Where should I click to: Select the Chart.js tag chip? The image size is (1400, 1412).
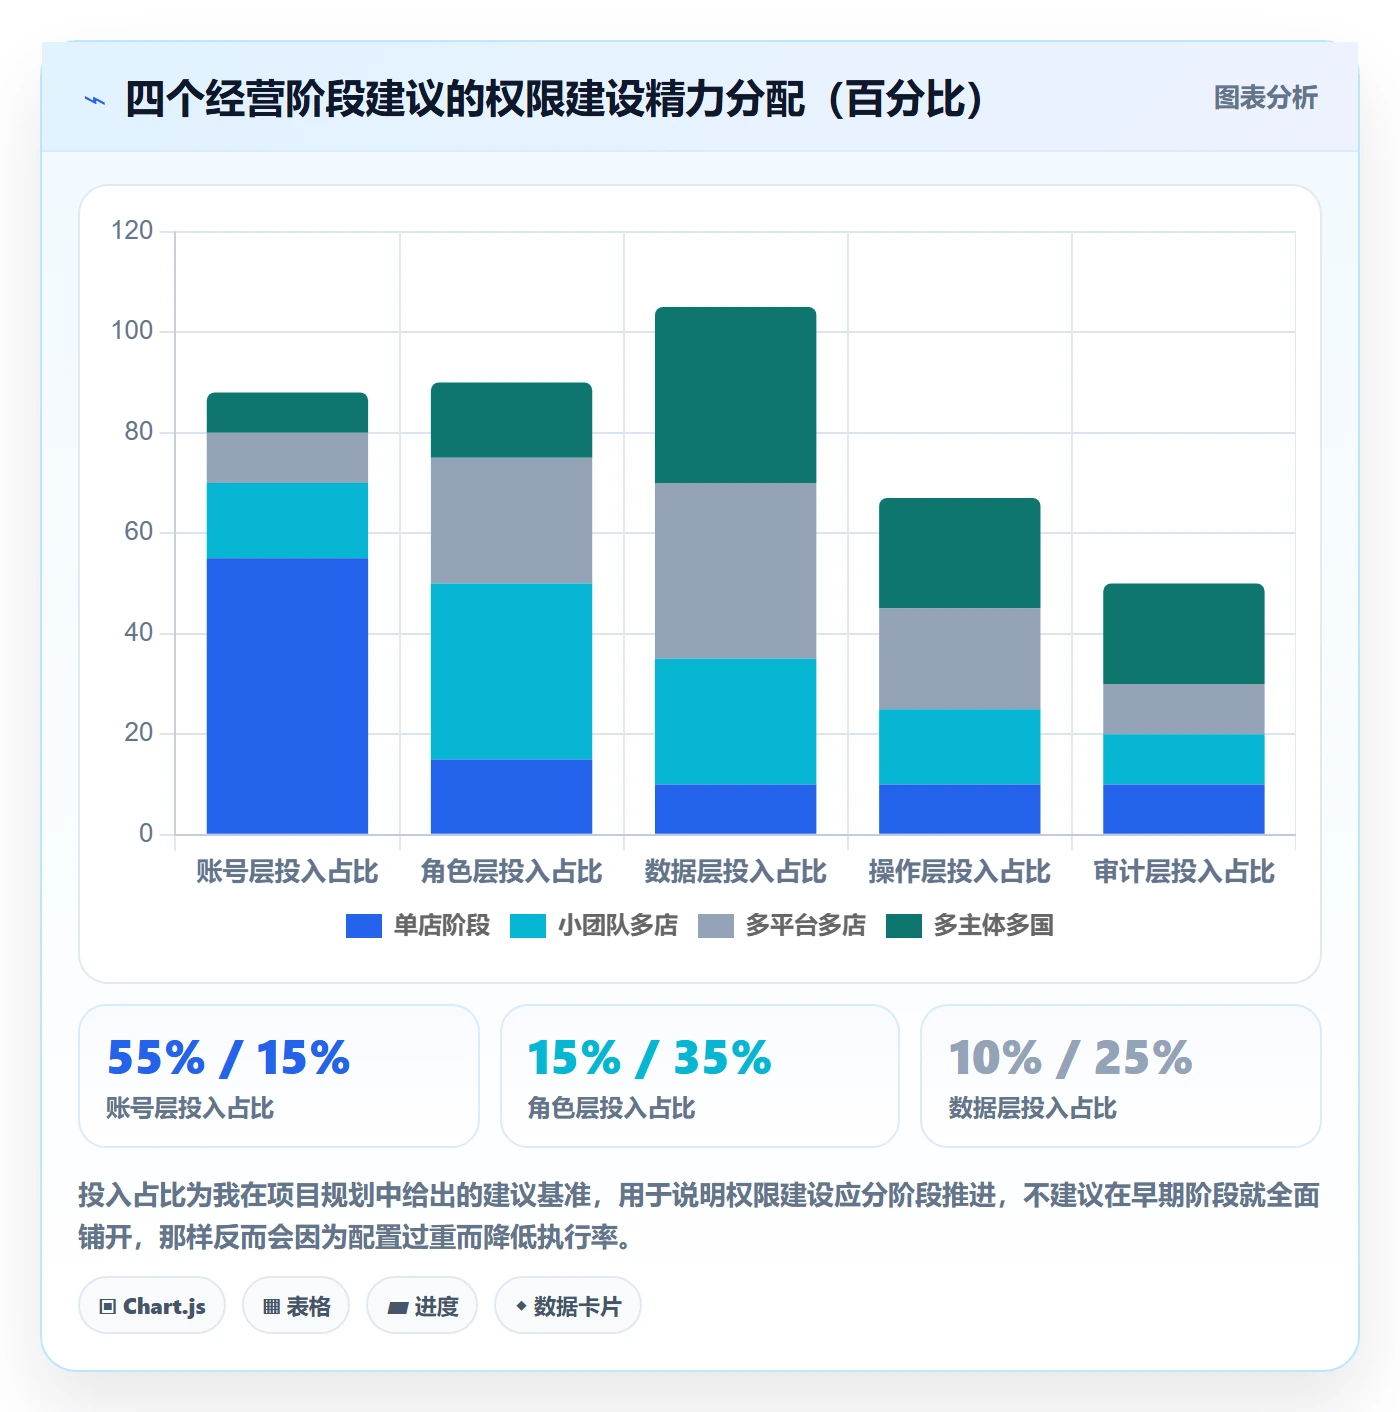[152, 1306]
